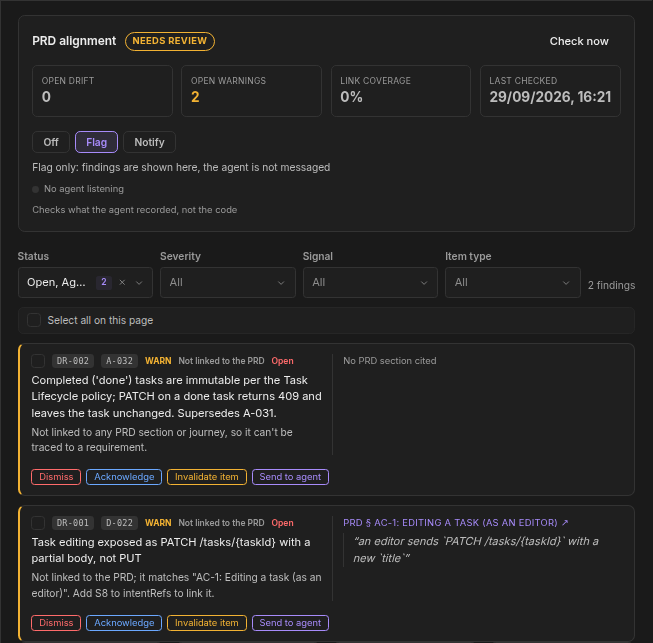
Task: Dismiss the DR-002 finding
Action: click(56, 477)
